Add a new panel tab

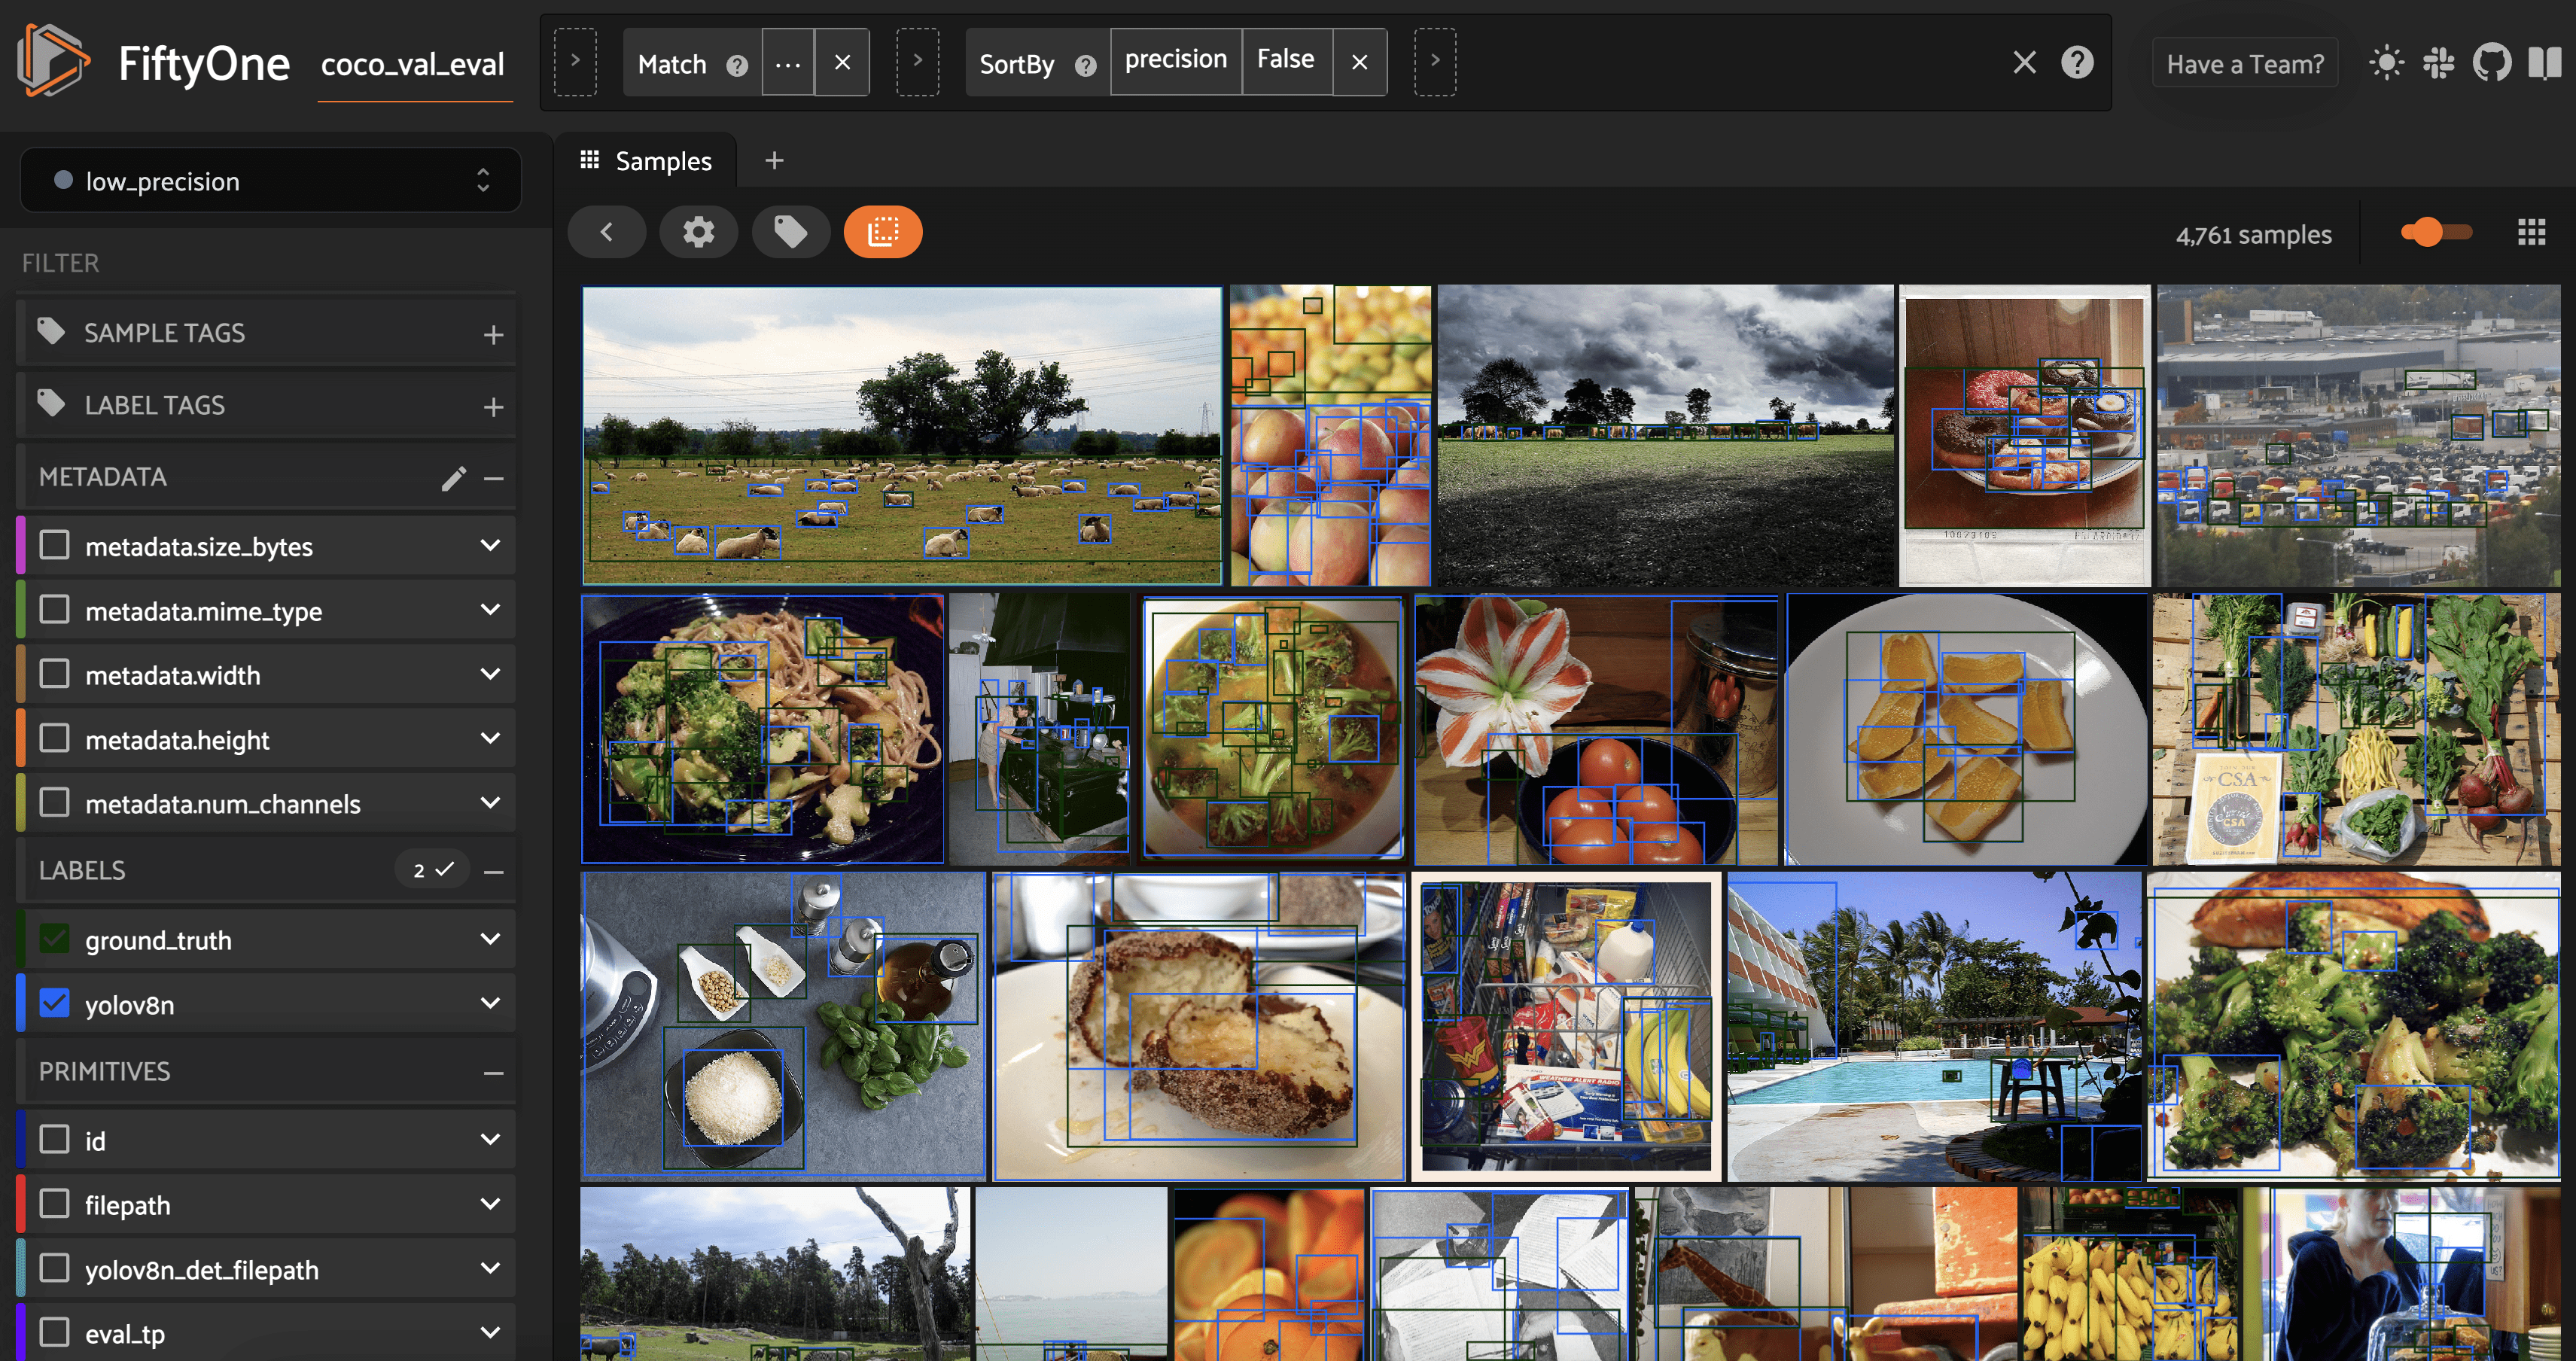point(774,160)
